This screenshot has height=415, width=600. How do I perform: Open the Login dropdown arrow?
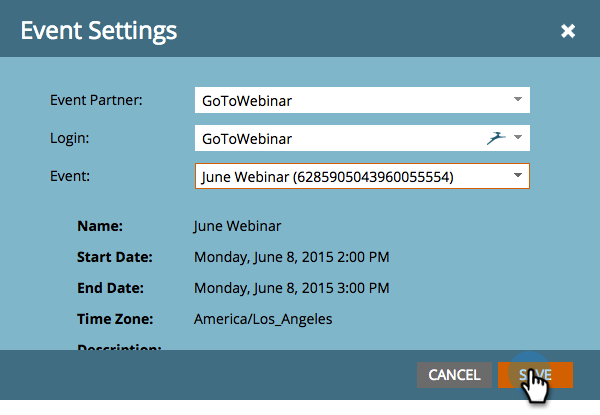[x=518, y=139]
